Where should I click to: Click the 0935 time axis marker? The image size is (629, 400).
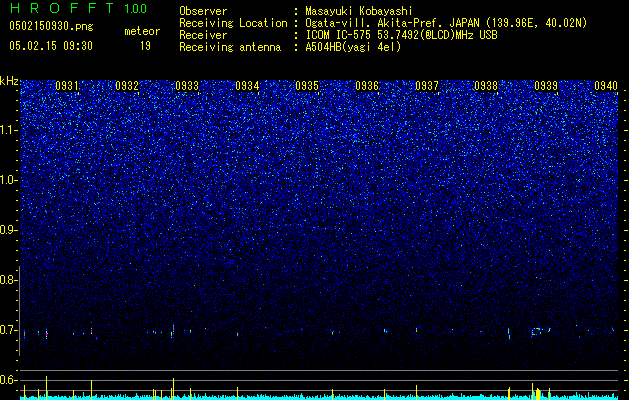point(307,86)
